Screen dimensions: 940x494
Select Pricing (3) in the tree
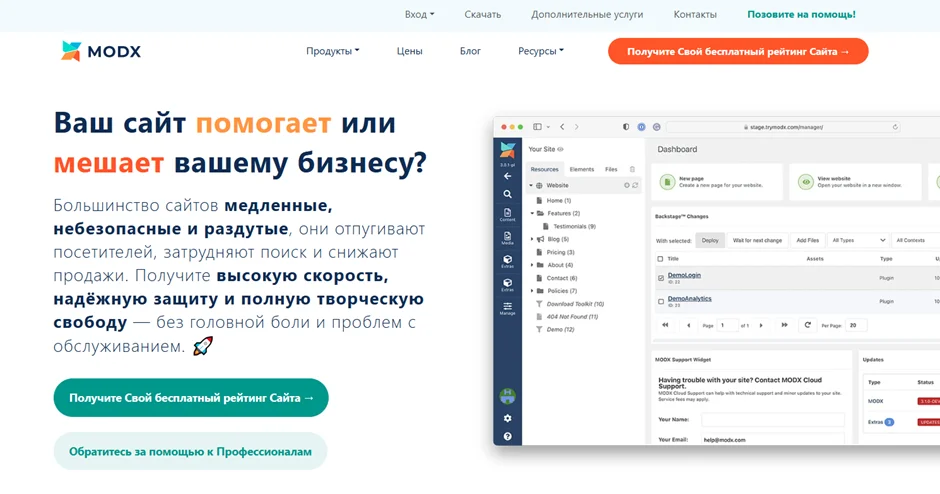[x=560, y=252]
